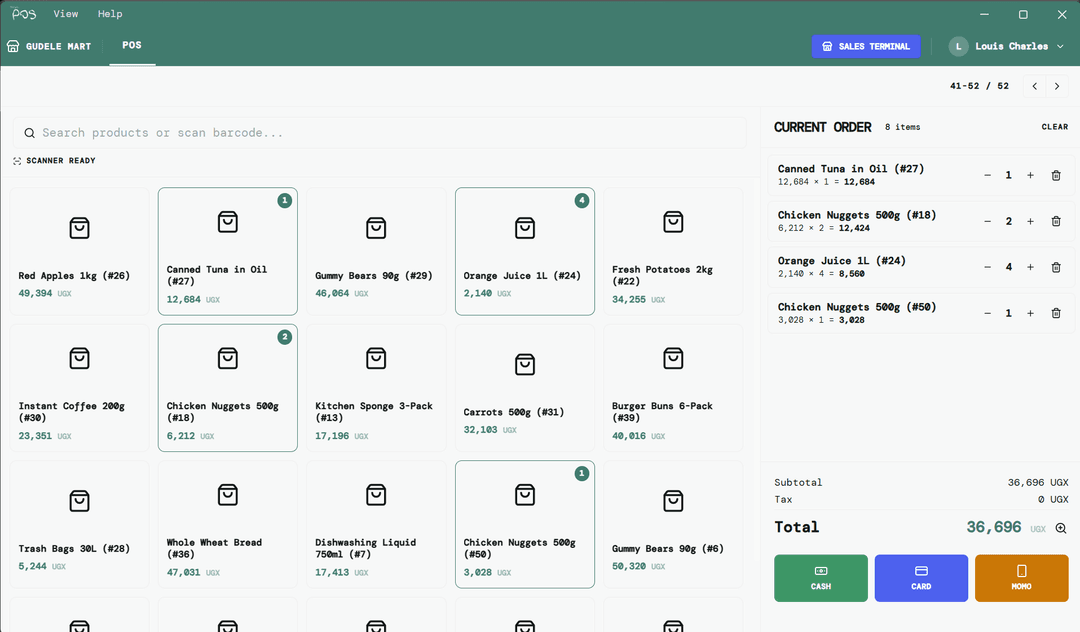
Task: Click the user avatar L
Action: tap(958, 46)
